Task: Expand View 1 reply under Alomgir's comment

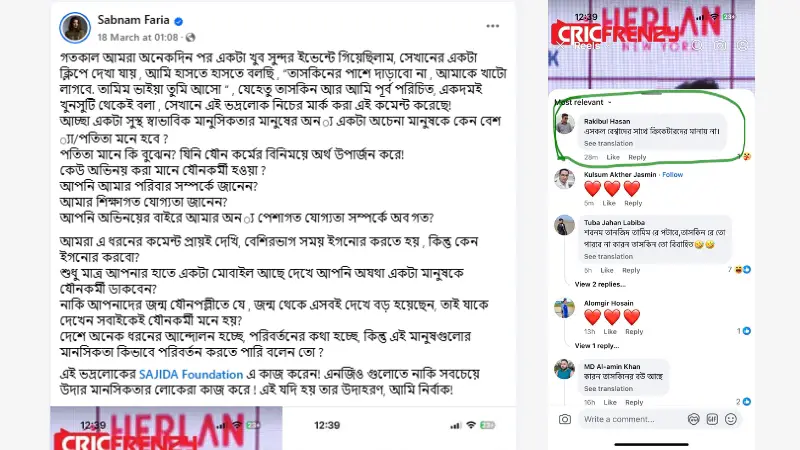Action: 596,345
